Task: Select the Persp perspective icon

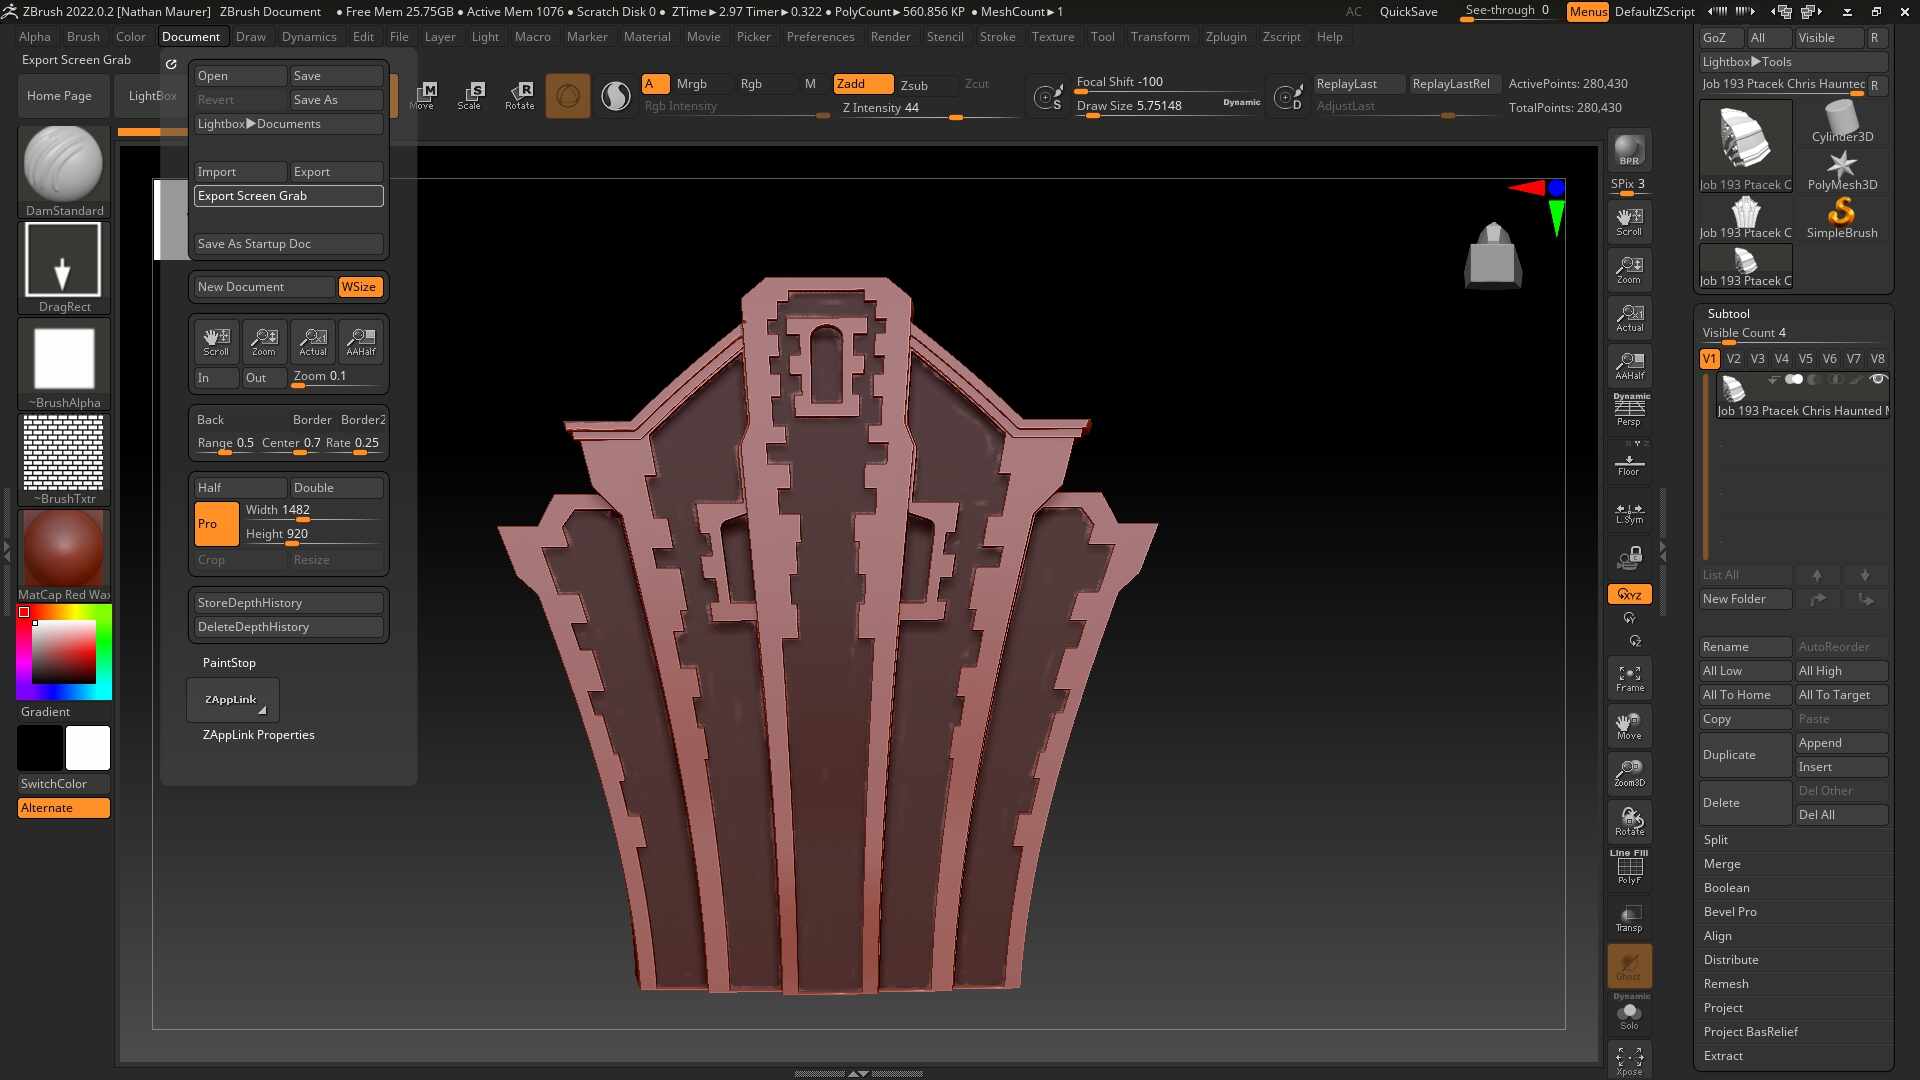Action: coord(1629,410)
